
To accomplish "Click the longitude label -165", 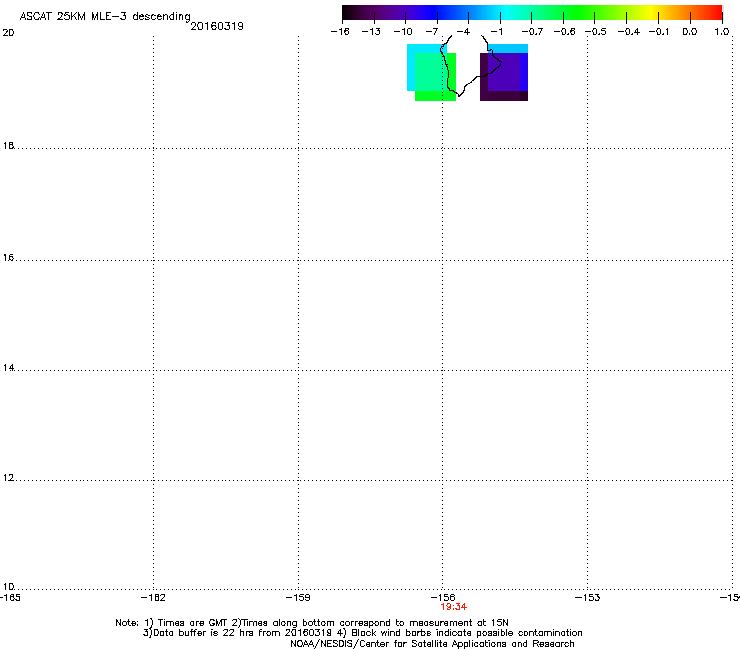I will click(x=10, y=598).
